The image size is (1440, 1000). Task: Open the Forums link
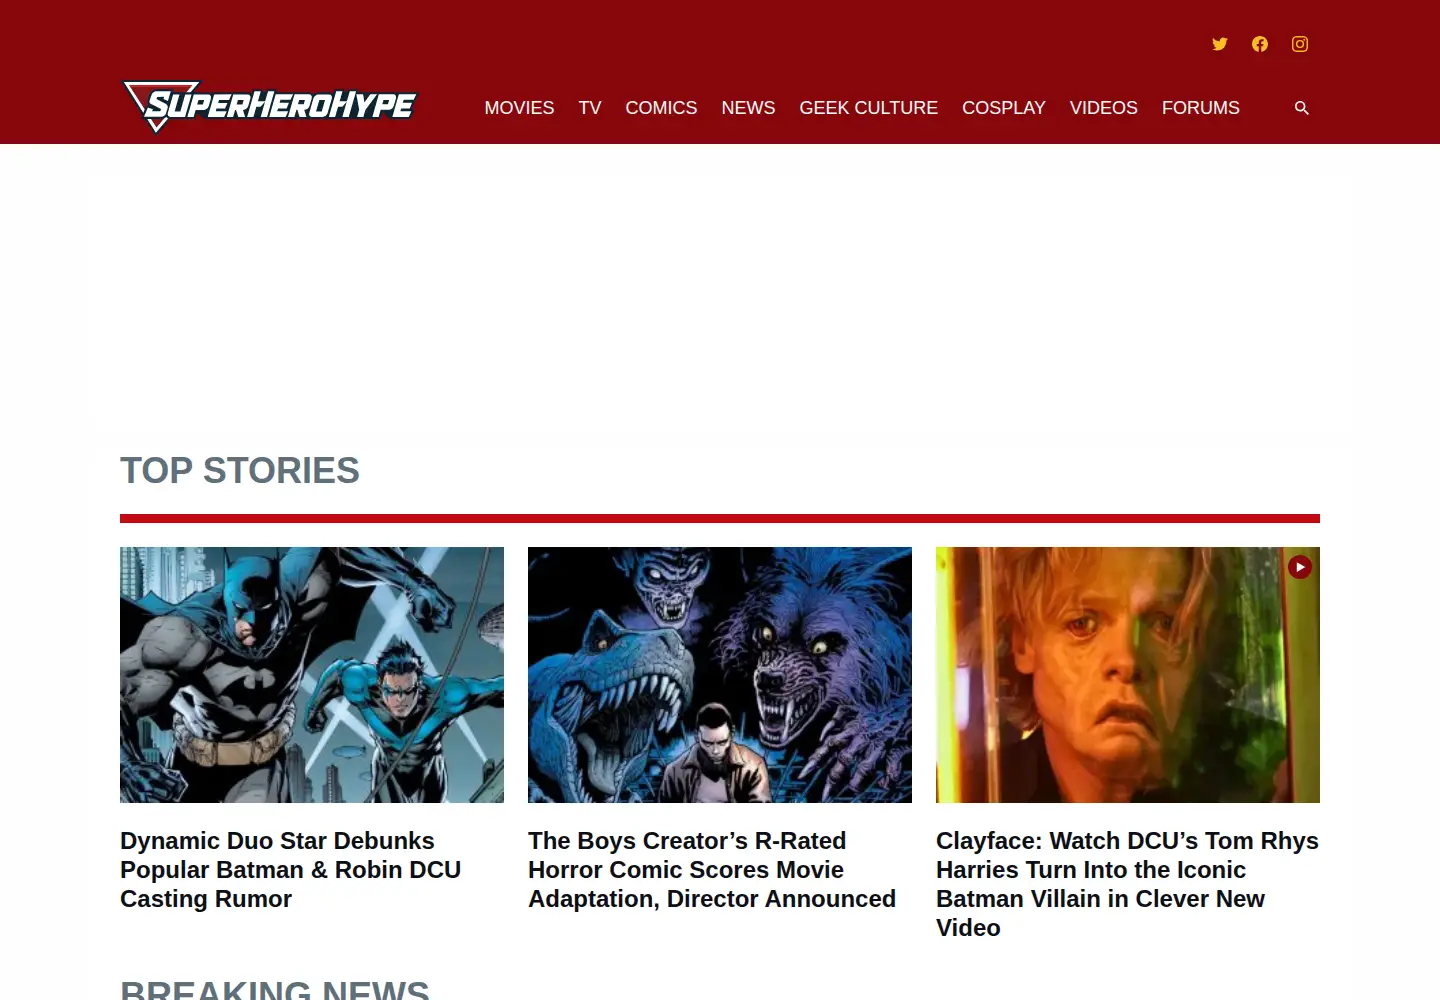coord(1201,108)
